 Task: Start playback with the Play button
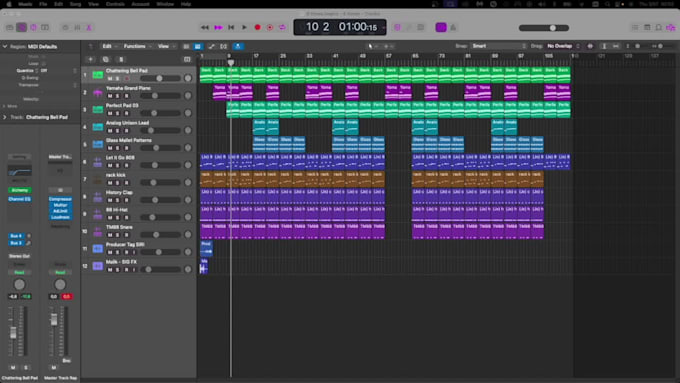(x=244, y=27)
